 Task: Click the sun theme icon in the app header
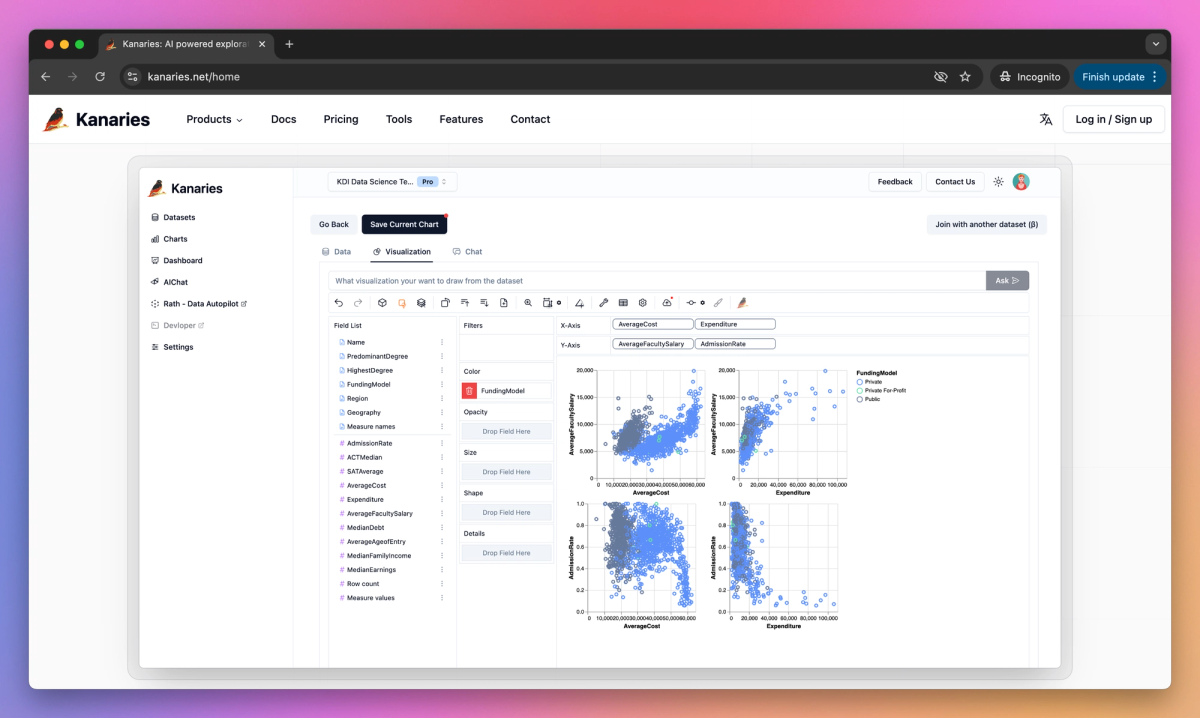(x=998, y=181)
